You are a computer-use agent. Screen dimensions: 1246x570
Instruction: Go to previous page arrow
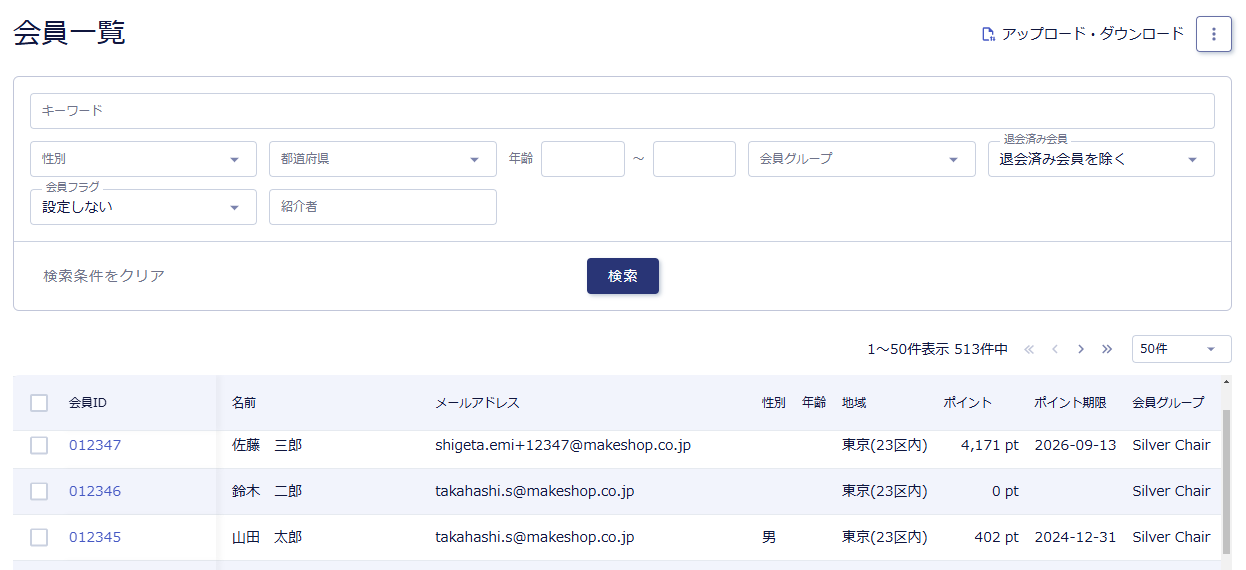pyautogui.click(x=1054, y=349)
